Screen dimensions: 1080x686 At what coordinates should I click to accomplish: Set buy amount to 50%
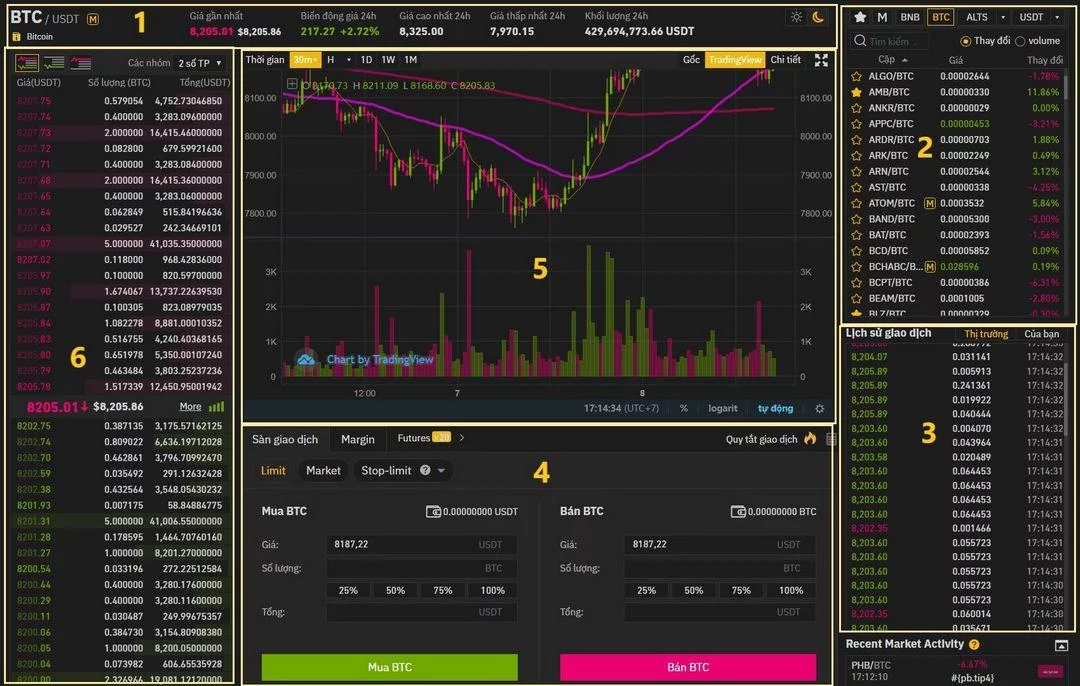[x=395, y=591]
